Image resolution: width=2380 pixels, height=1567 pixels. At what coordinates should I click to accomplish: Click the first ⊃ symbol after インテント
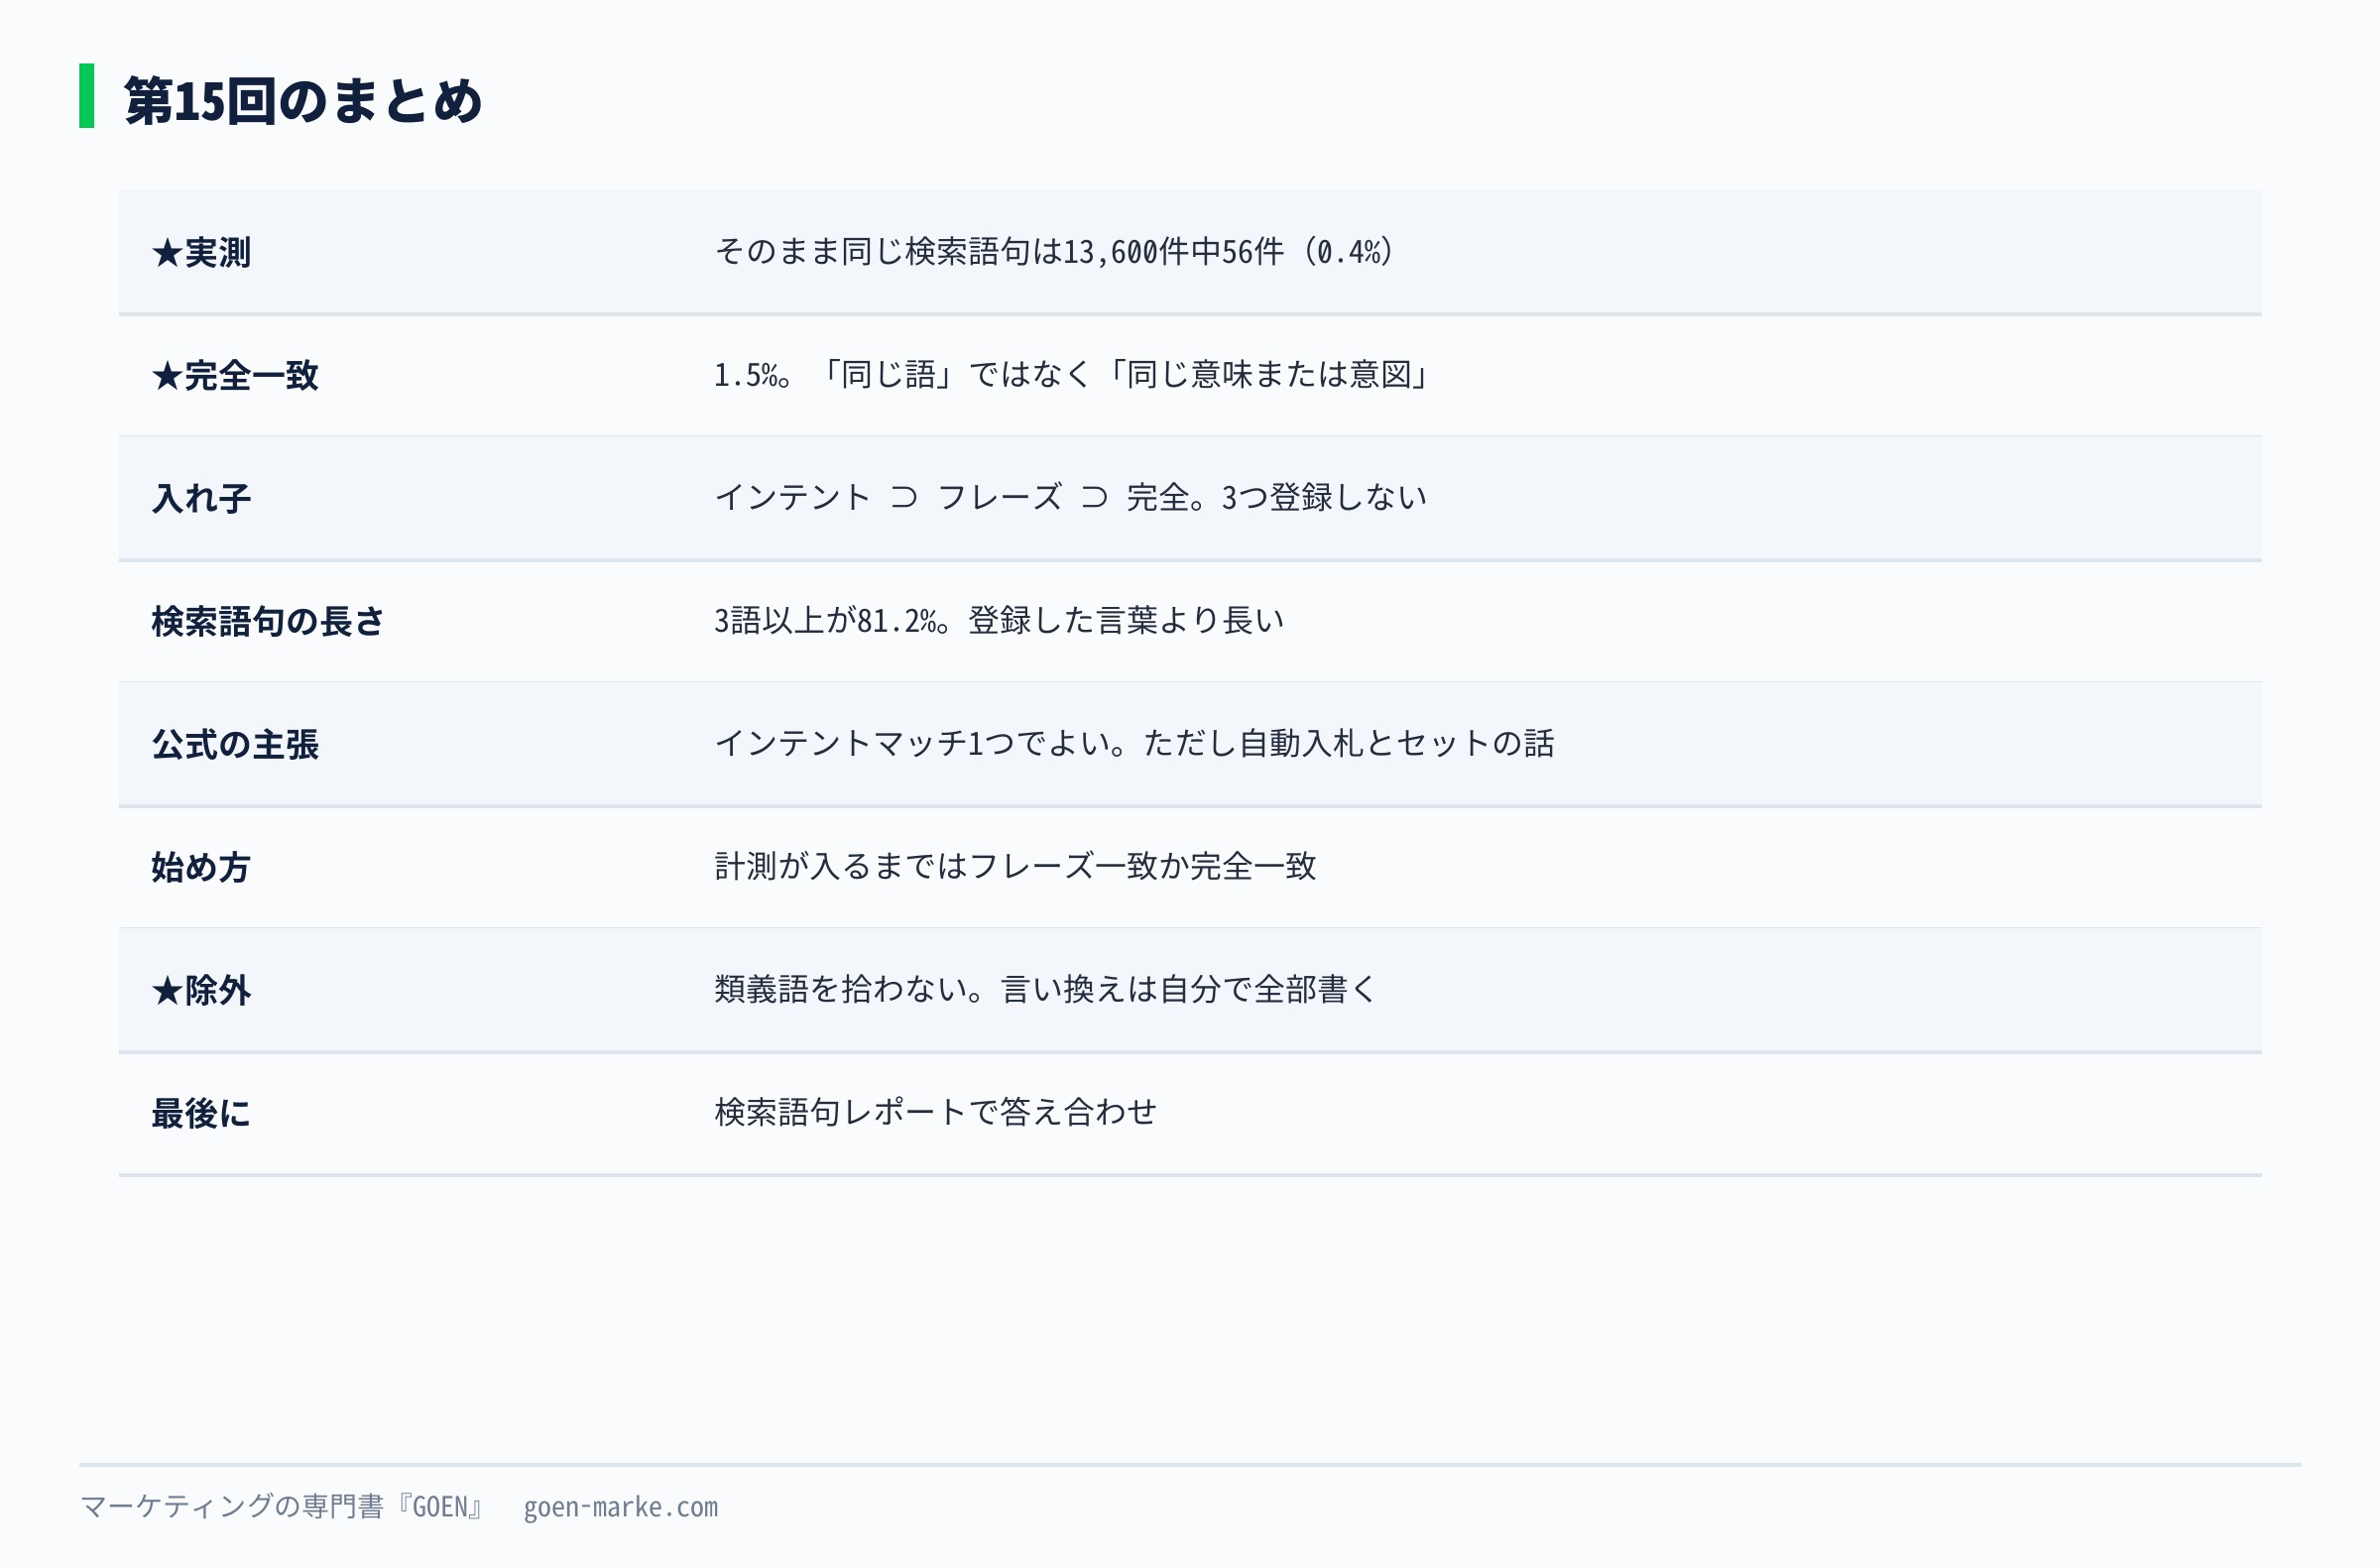pyautogui.click(x=904, y=498)
